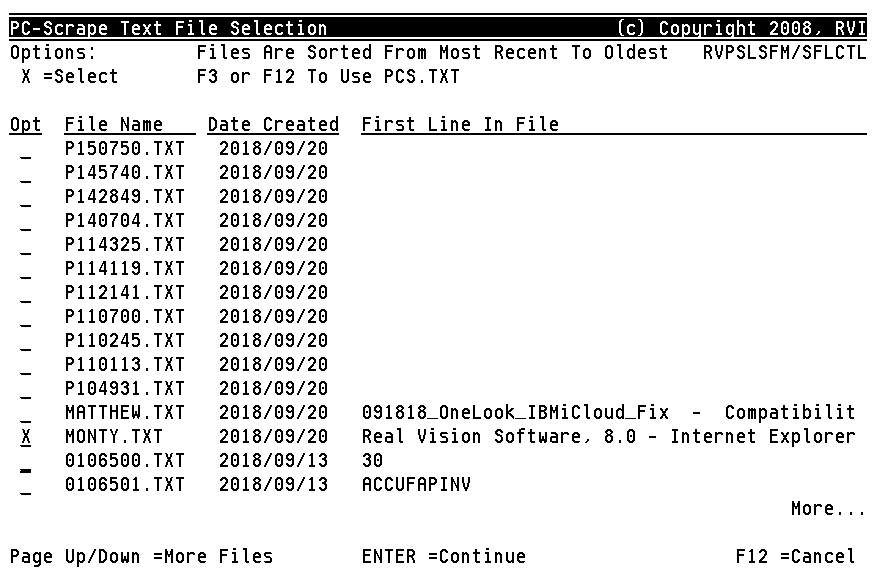Select the option field for P150750.TXT
This screenshot has height=568, width=874.
[26, 149]
